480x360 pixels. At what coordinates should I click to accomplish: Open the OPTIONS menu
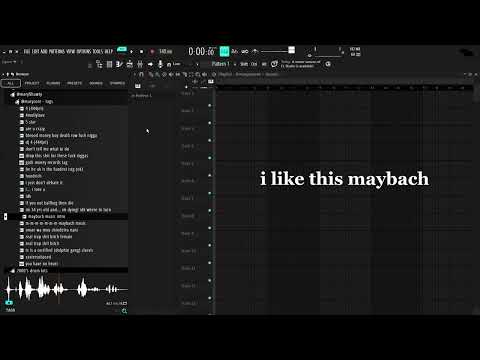(x=84, y=52)
